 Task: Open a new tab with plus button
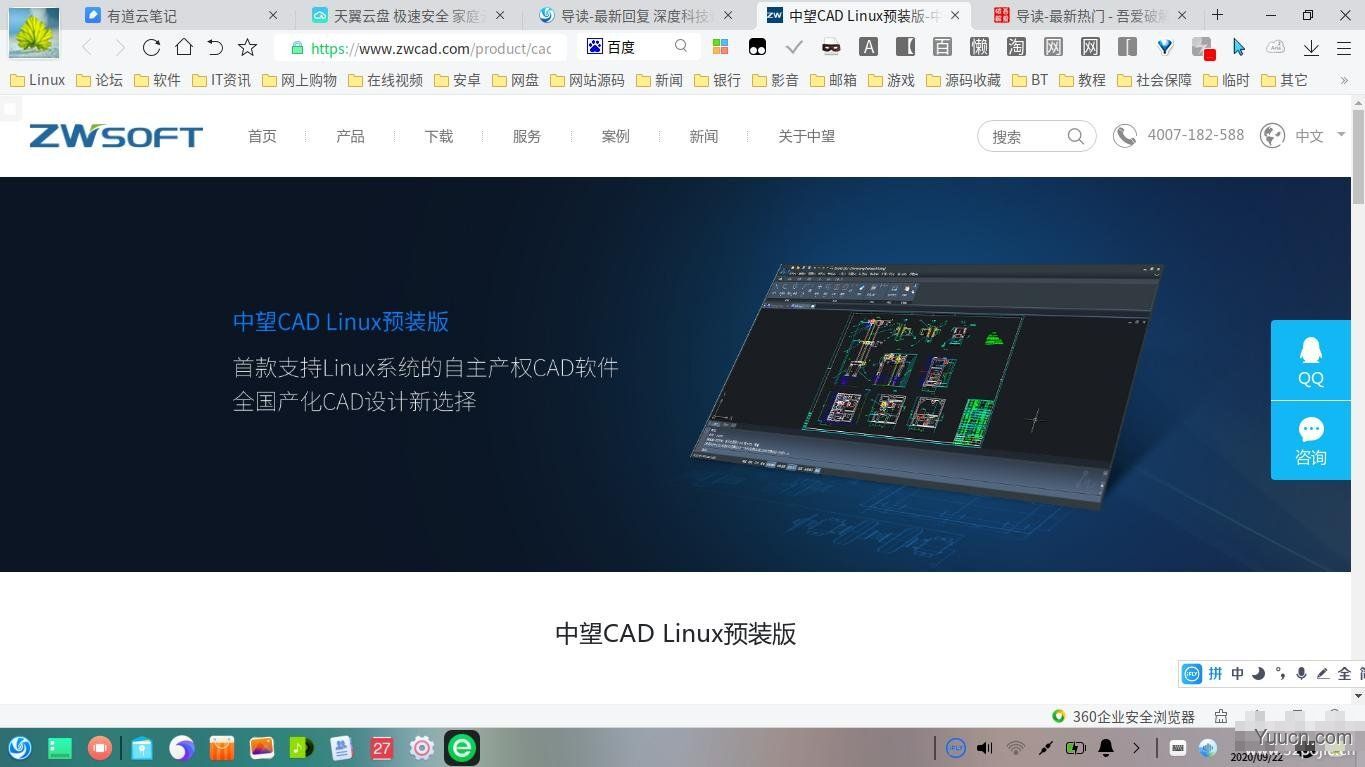(1217, 14)
